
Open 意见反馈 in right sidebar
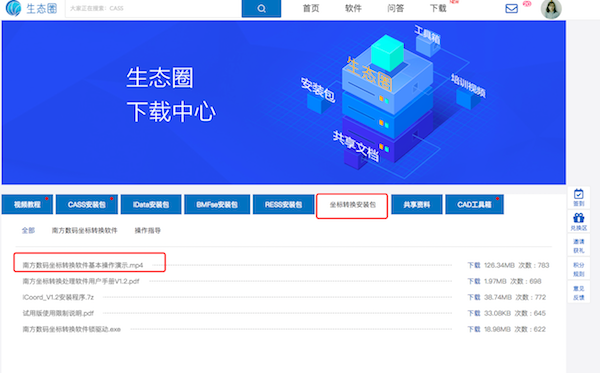(579, 293)
